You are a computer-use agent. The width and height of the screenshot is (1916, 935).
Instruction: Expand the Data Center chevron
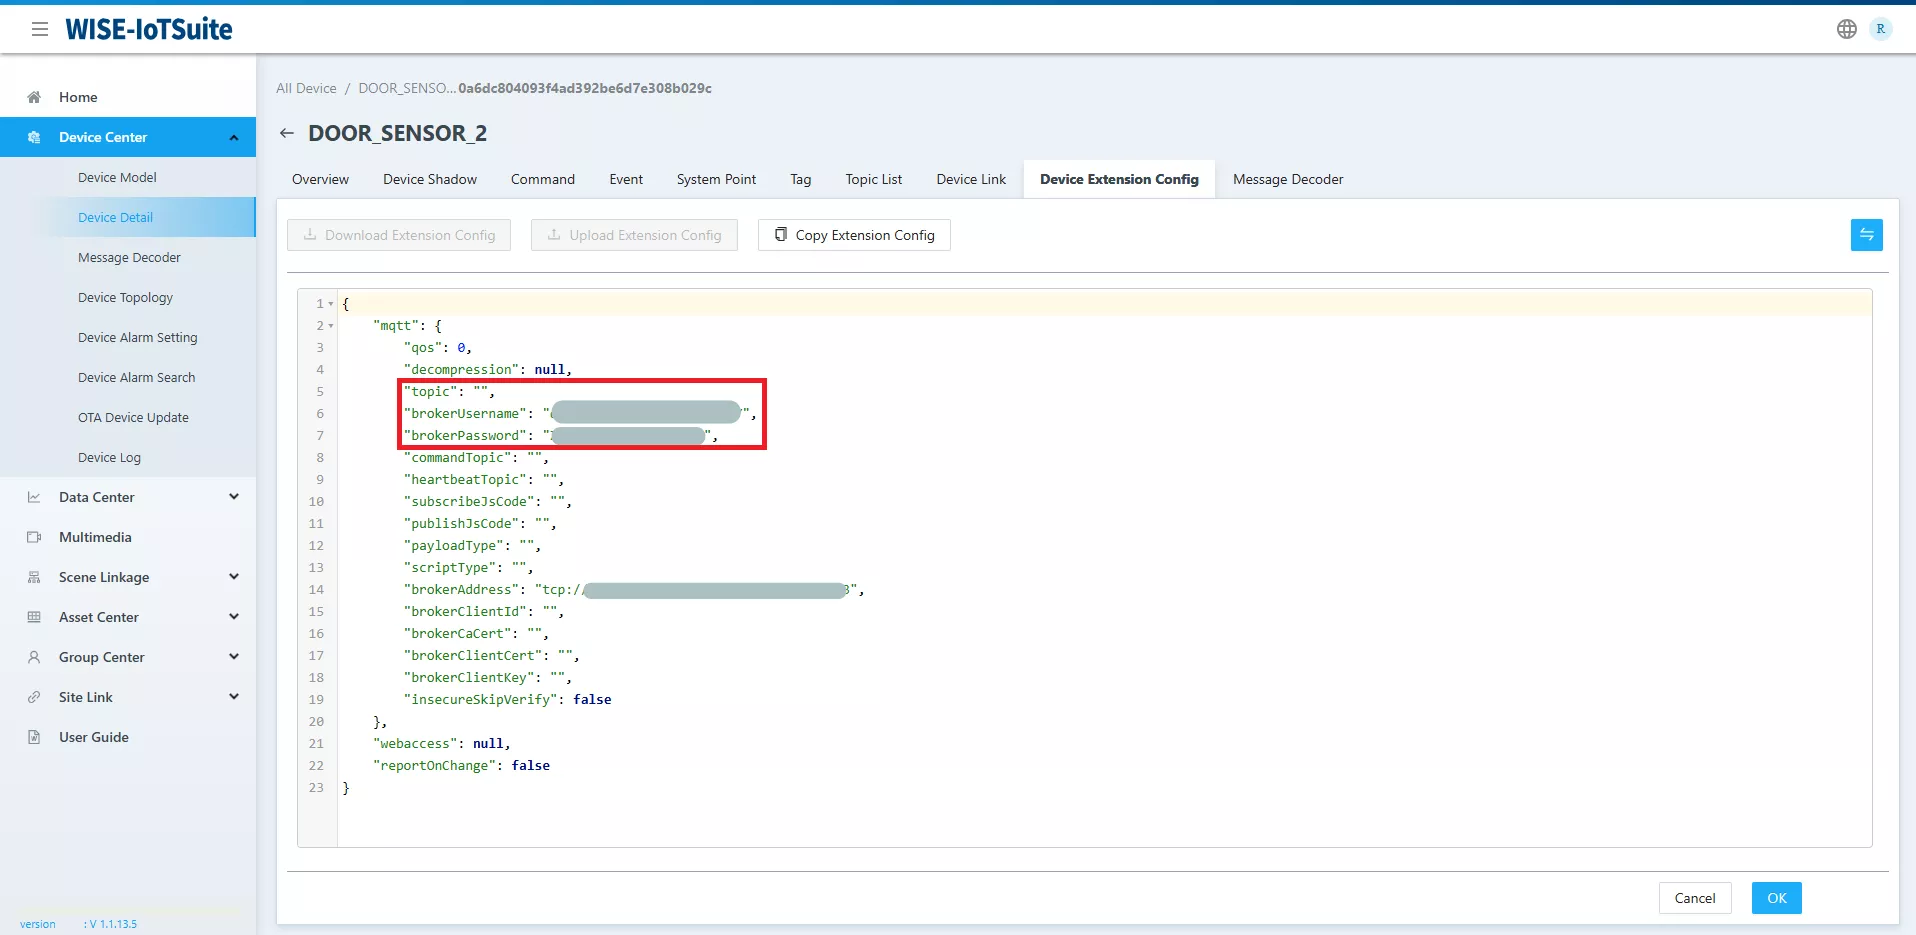(234, 497)
